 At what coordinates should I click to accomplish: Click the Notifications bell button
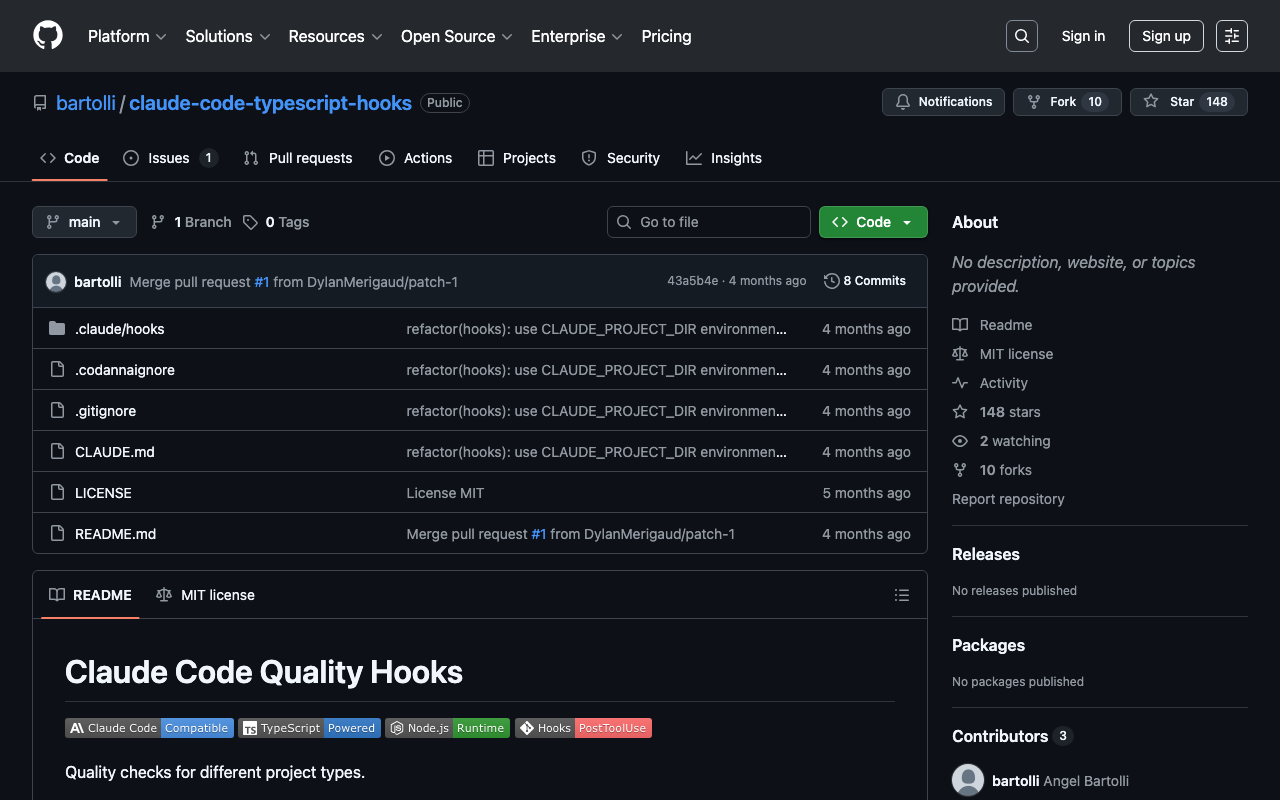(x=943, y=102)
